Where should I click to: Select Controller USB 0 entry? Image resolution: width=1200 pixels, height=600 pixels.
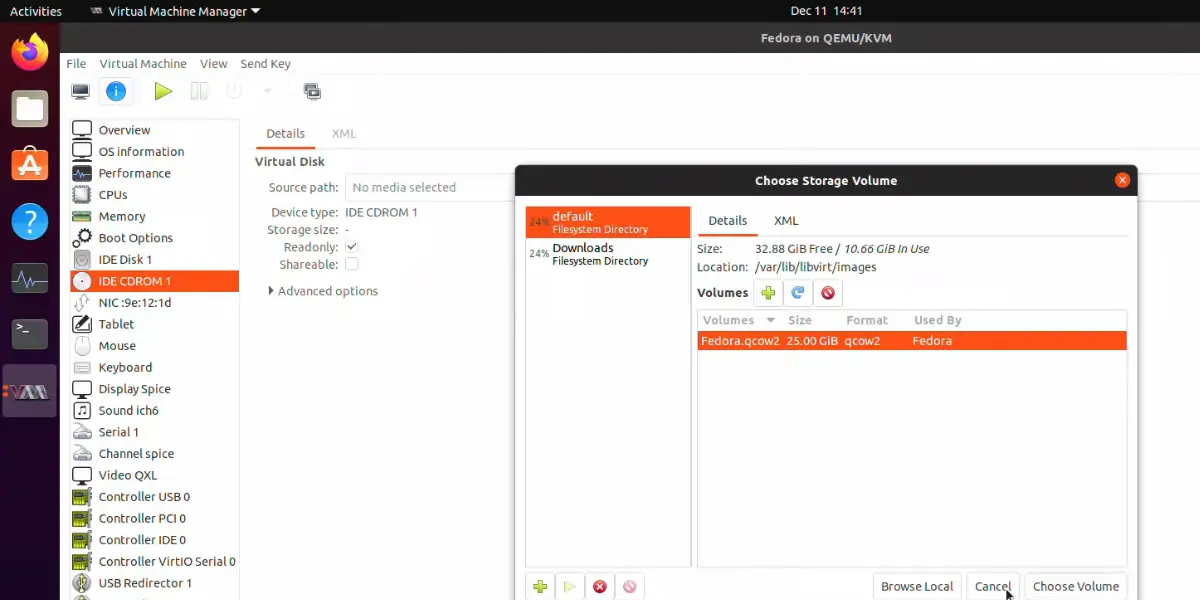[155, 497]
